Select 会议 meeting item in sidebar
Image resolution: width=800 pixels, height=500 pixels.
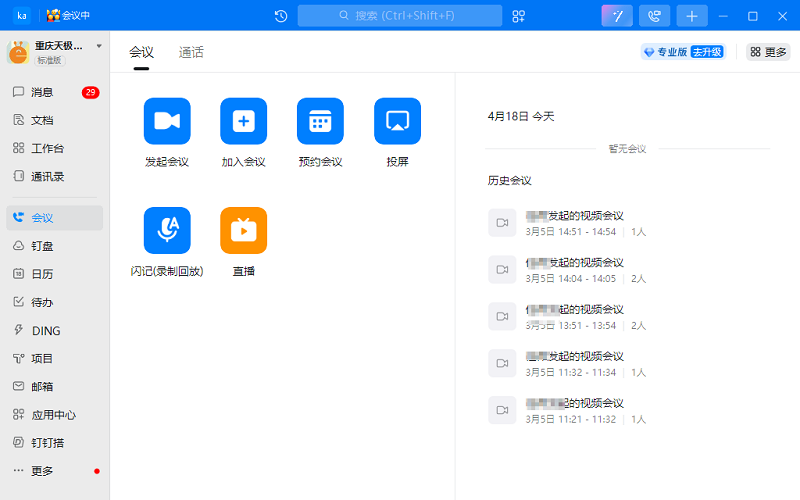[55, 218]
